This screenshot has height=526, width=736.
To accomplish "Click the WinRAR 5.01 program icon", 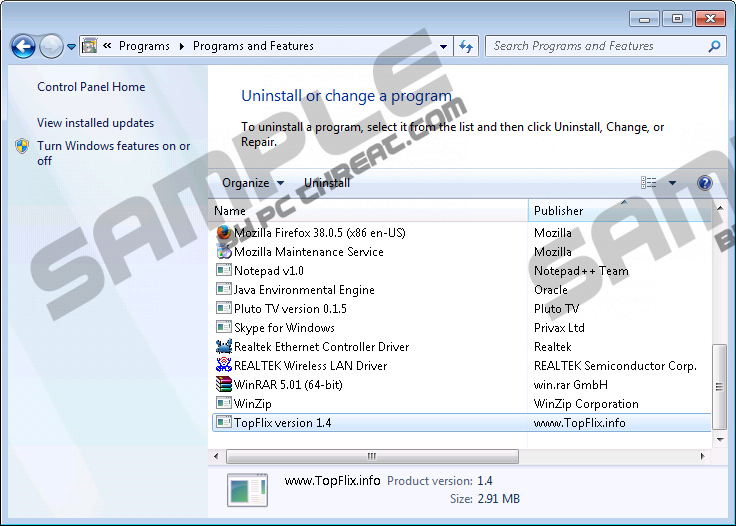I will click(224, 385).
